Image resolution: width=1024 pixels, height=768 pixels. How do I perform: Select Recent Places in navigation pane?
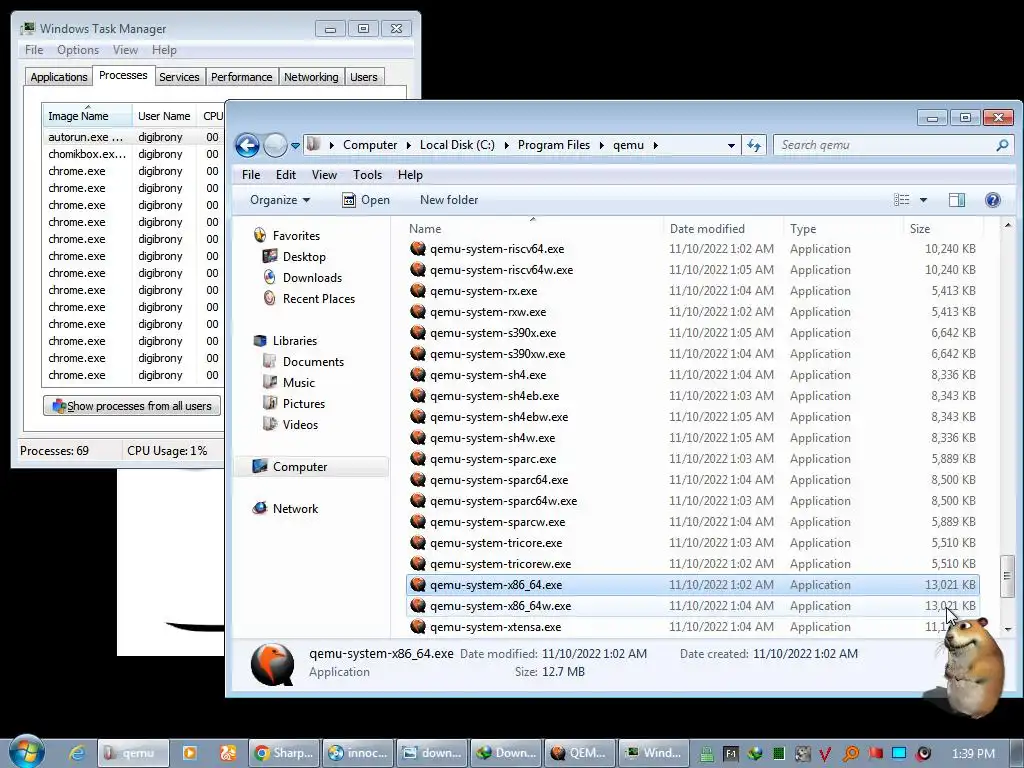(x=319, y=298)
